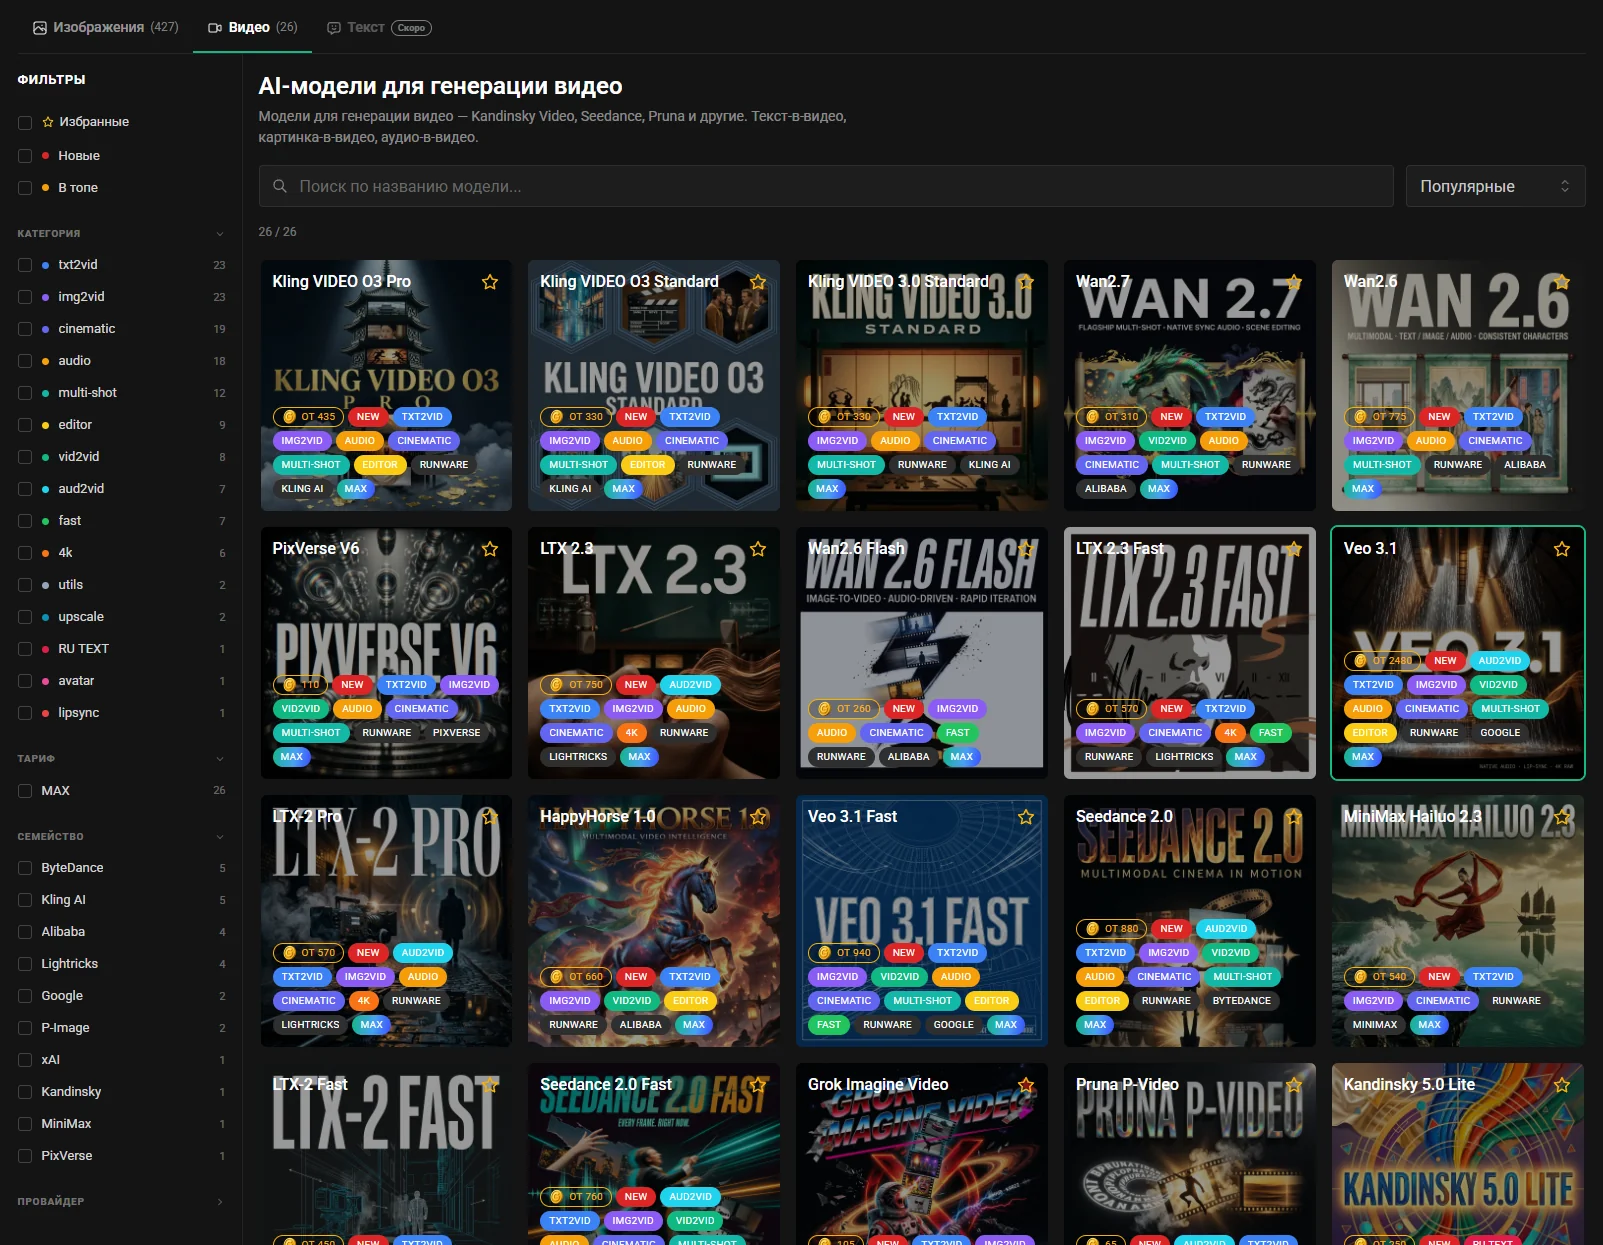Click the image icon in Изображения tab

point(40,28)
